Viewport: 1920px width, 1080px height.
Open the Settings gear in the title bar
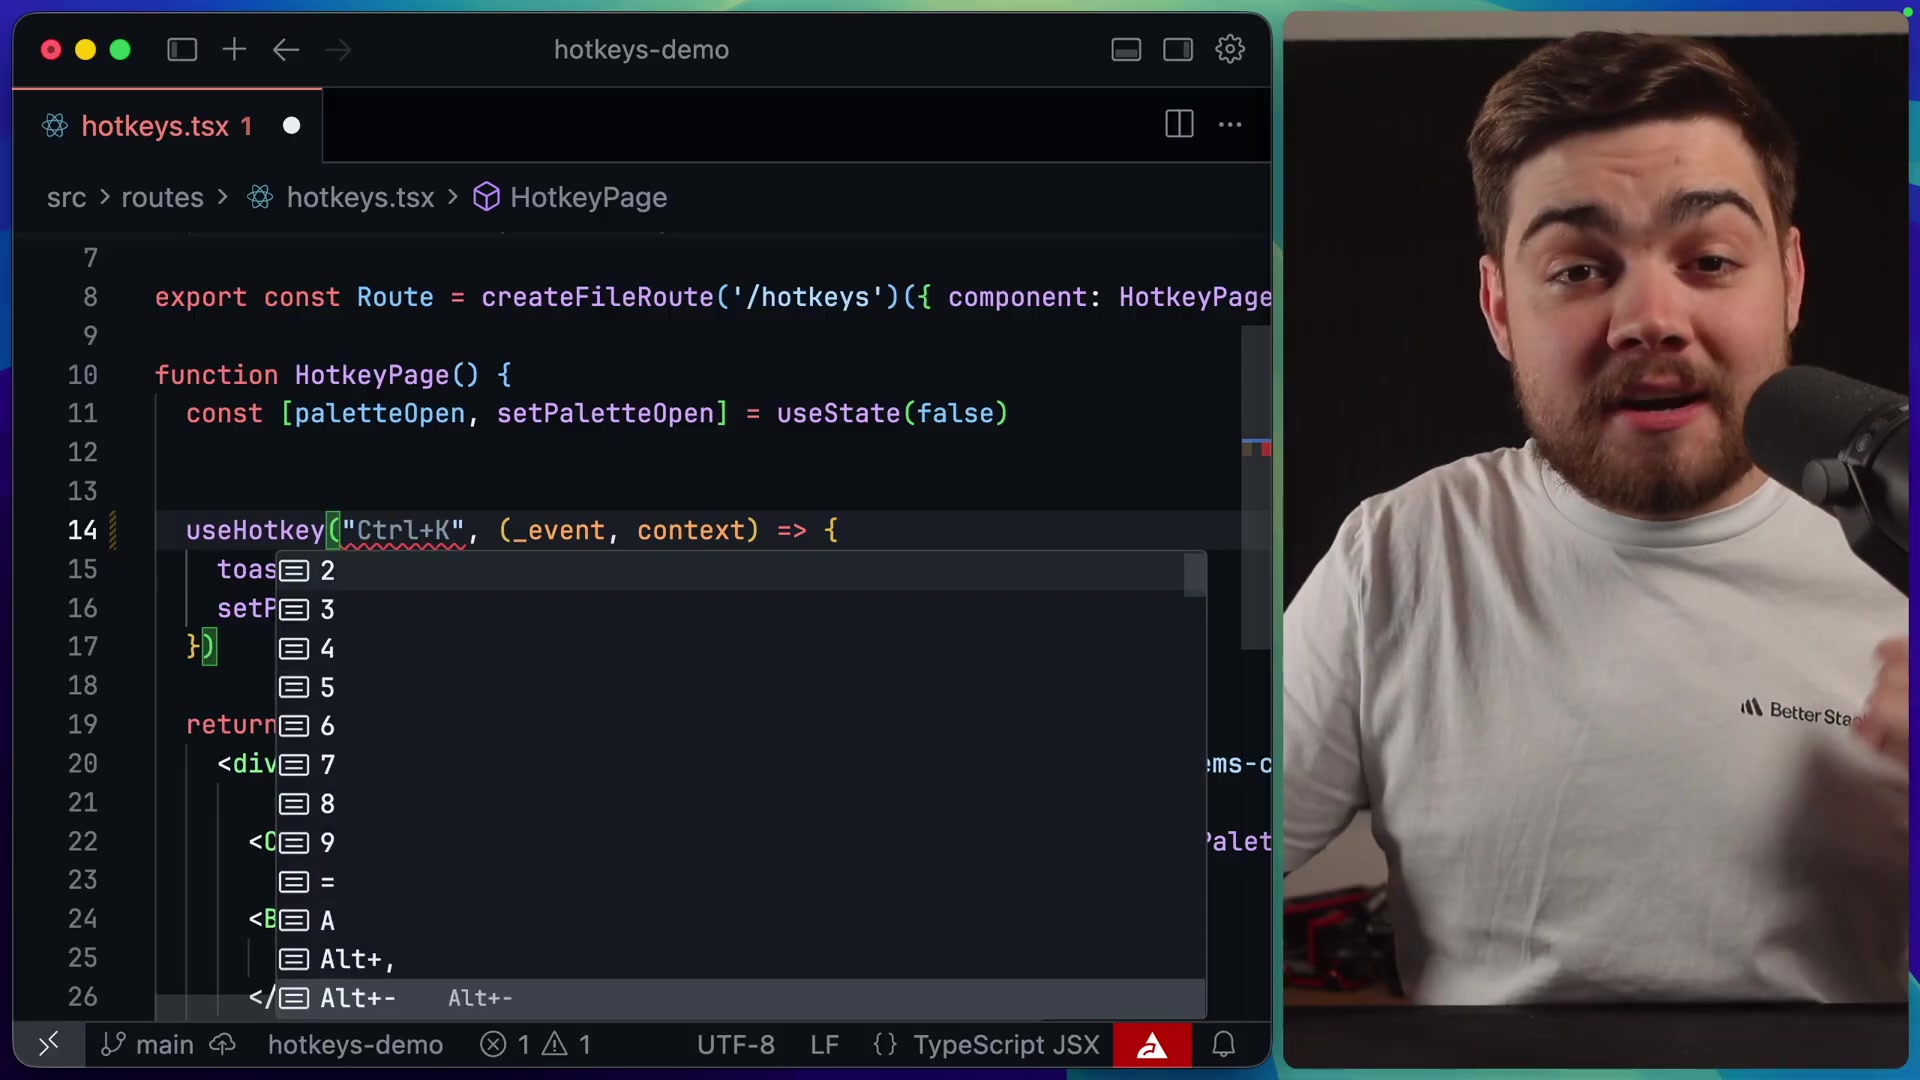(x=1230, y=49)
